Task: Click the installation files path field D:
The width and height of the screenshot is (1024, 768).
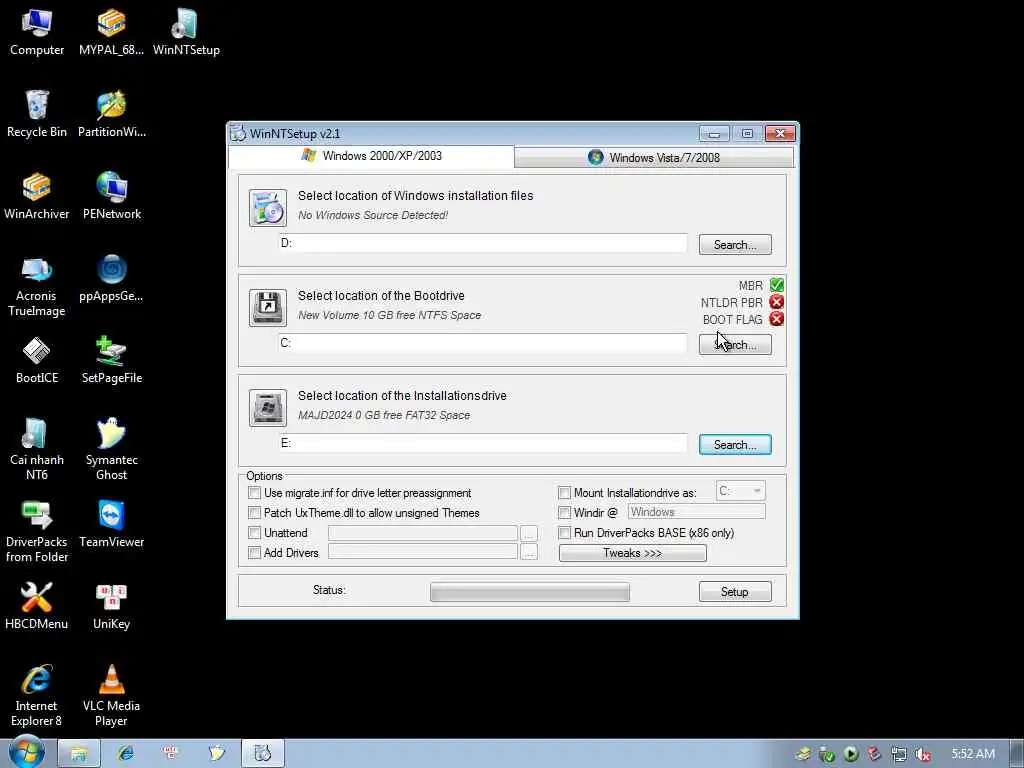Action: click(483, 243)
